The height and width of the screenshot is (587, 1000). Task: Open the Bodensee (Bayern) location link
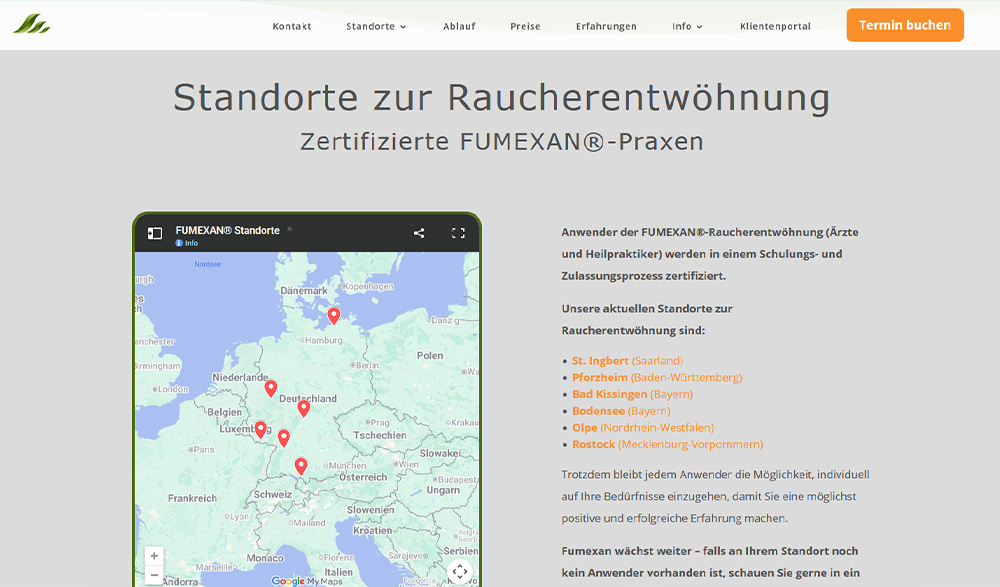pyautogui.click(x=621, y=410)
